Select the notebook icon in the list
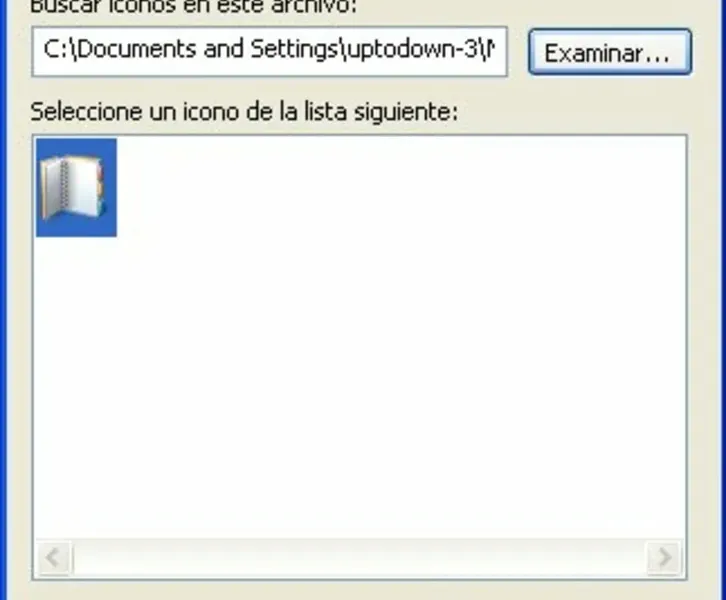Screen dimensions: 726x600 click(76, 188)
